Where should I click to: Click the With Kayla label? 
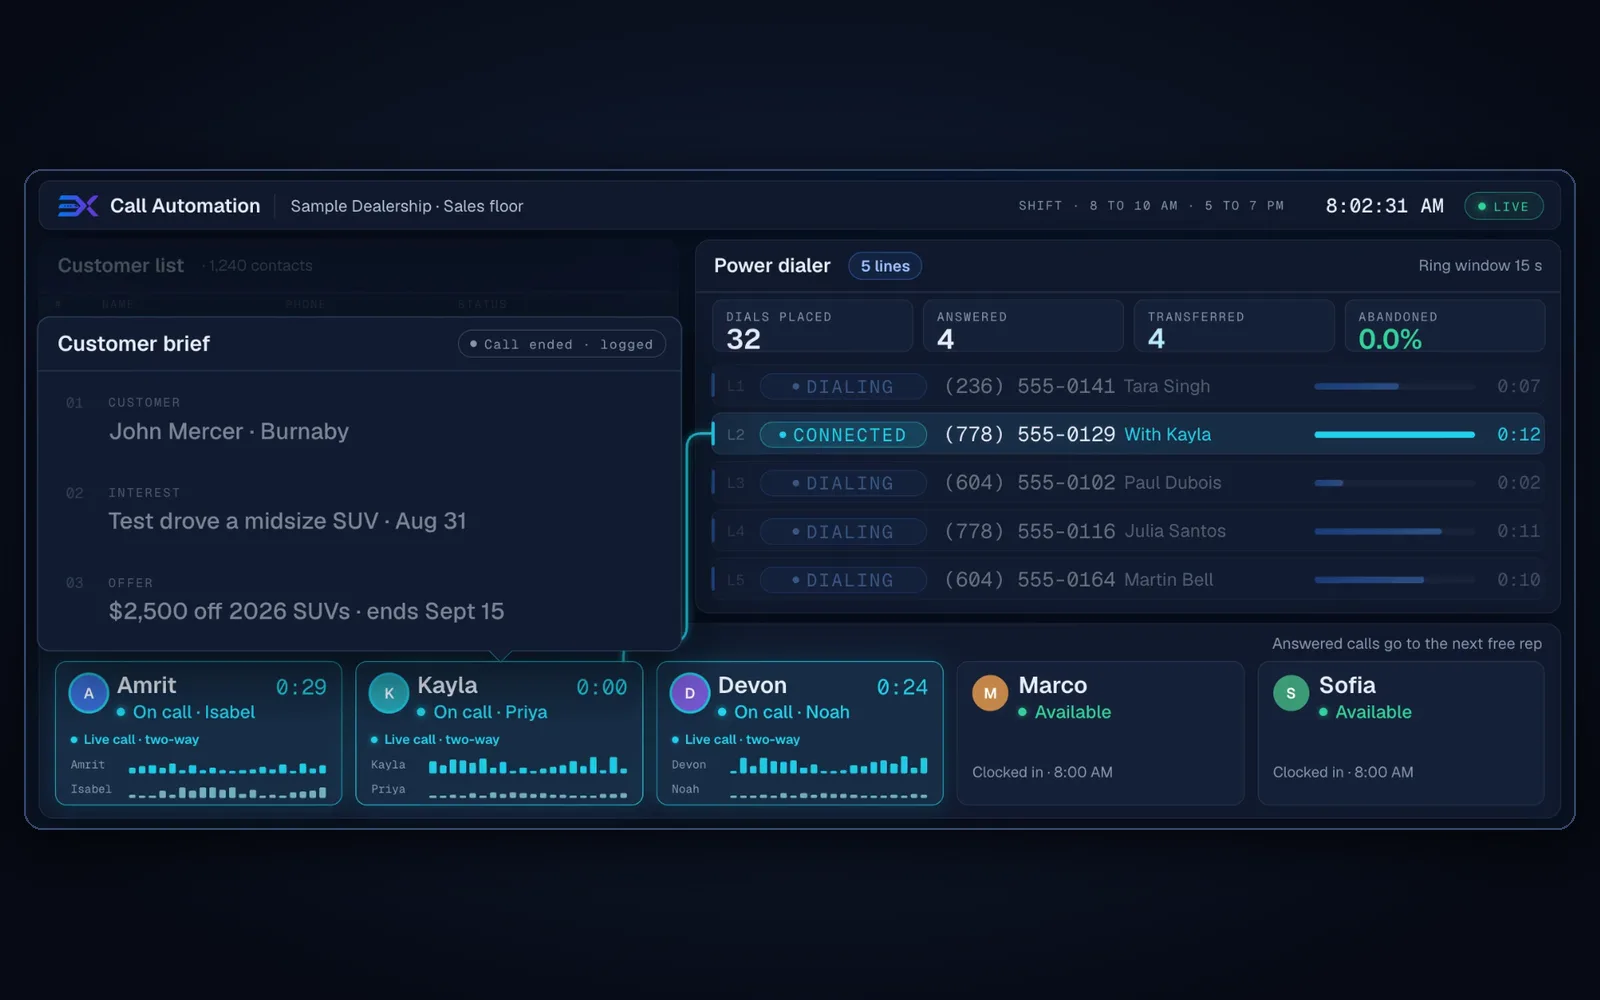[1167, 435]
